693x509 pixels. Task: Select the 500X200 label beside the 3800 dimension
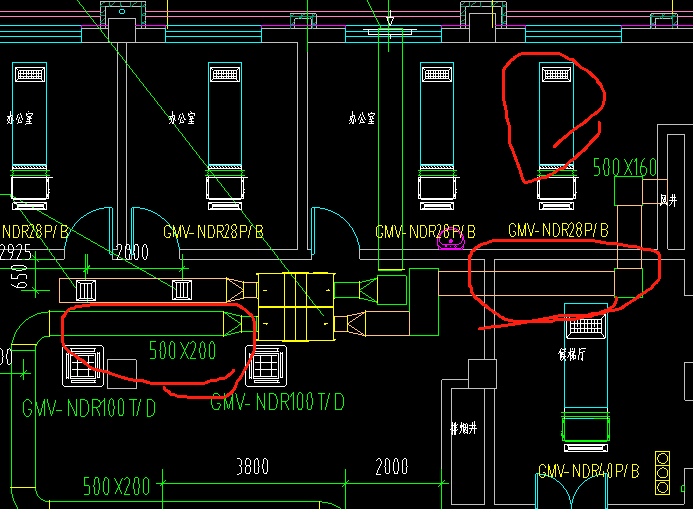pos(117,486)
